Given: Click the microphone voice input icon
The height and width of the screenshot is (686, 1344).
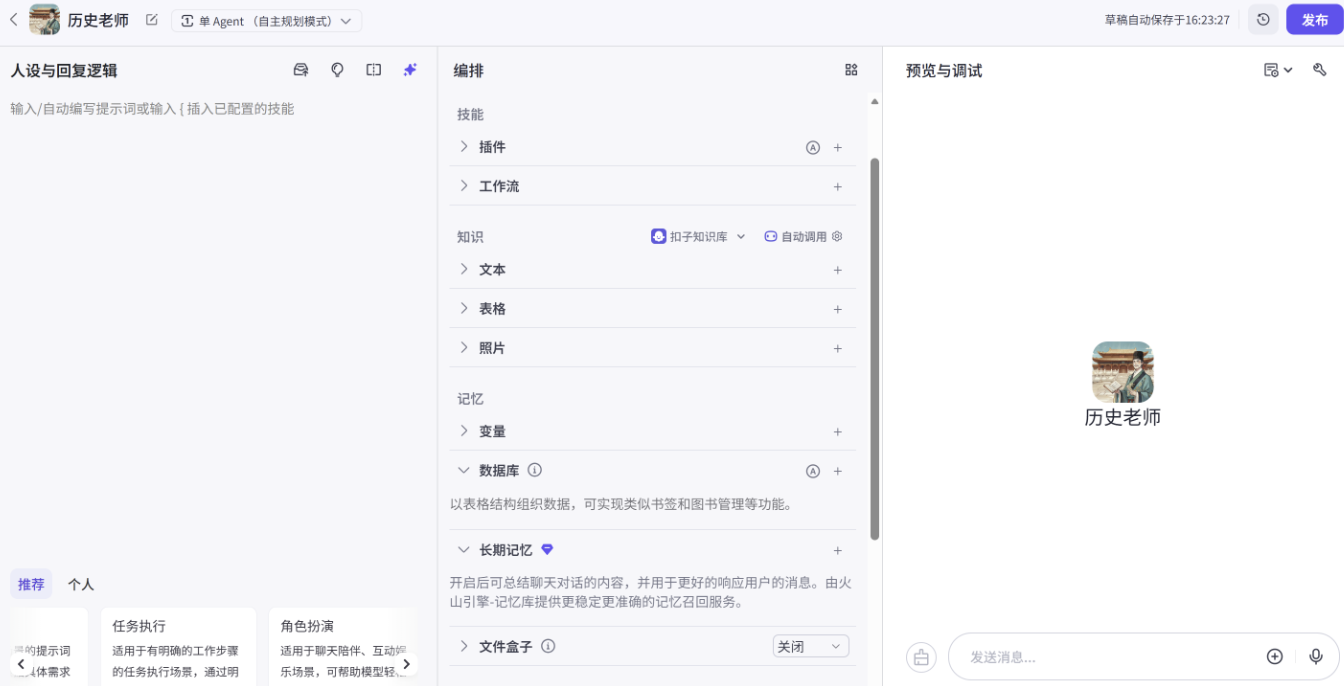Looking at the screenshot, I should pos(1316,656).
